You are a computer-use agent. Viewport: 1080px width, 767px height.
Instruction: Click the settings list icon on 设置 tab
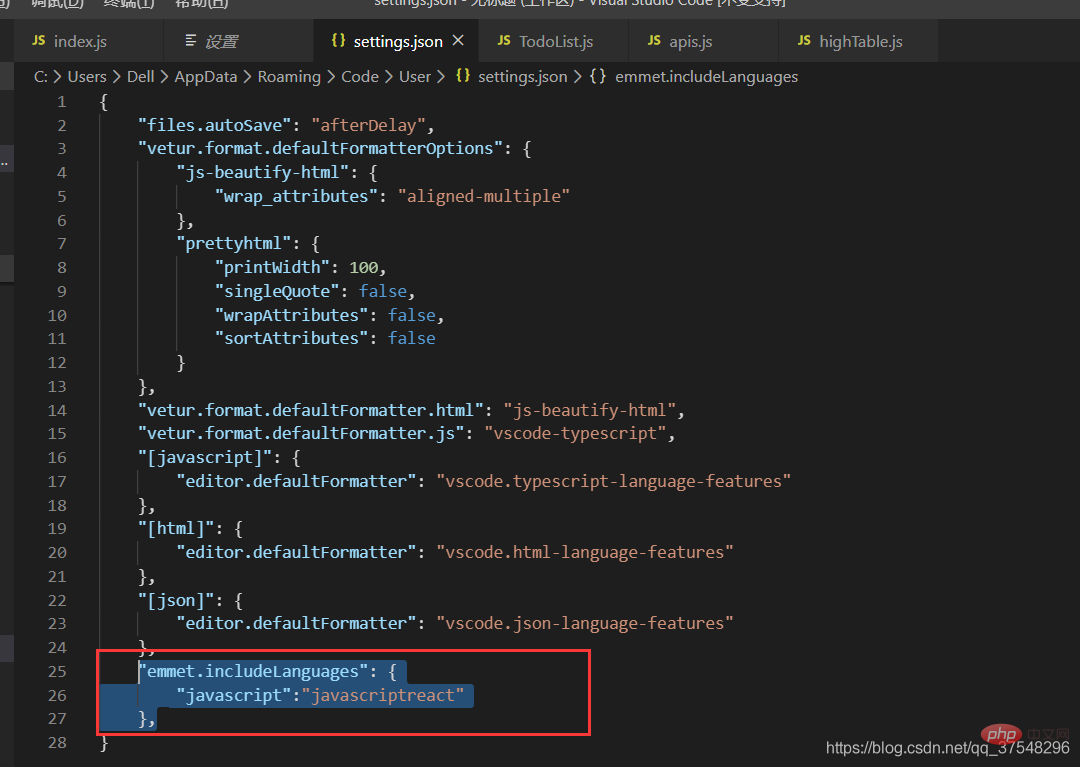(191, 41)
